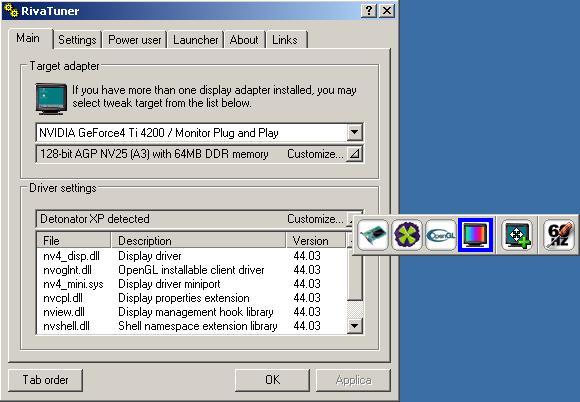Sort by the Description column header
The height and width of the screenshot is (402, 580).
pyautogui.click(x=198, y=241)
